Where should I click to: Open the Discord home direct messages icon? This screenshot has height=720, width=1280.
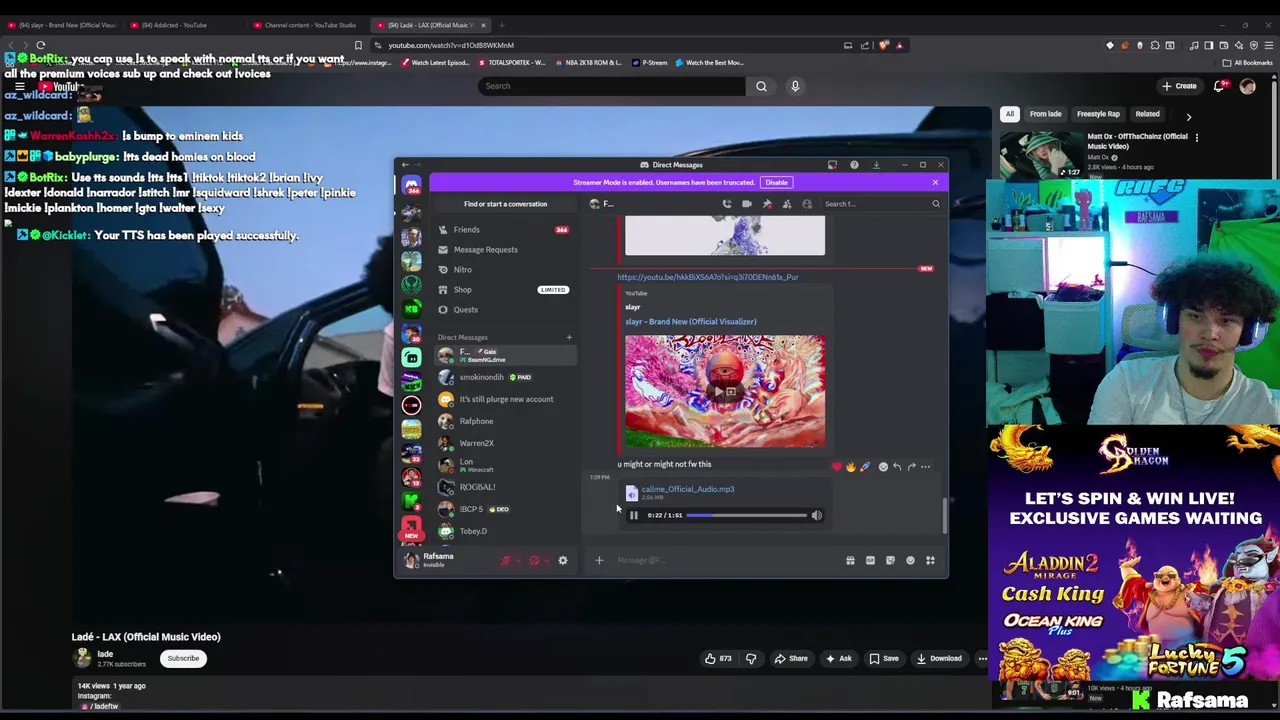(411, 186)
